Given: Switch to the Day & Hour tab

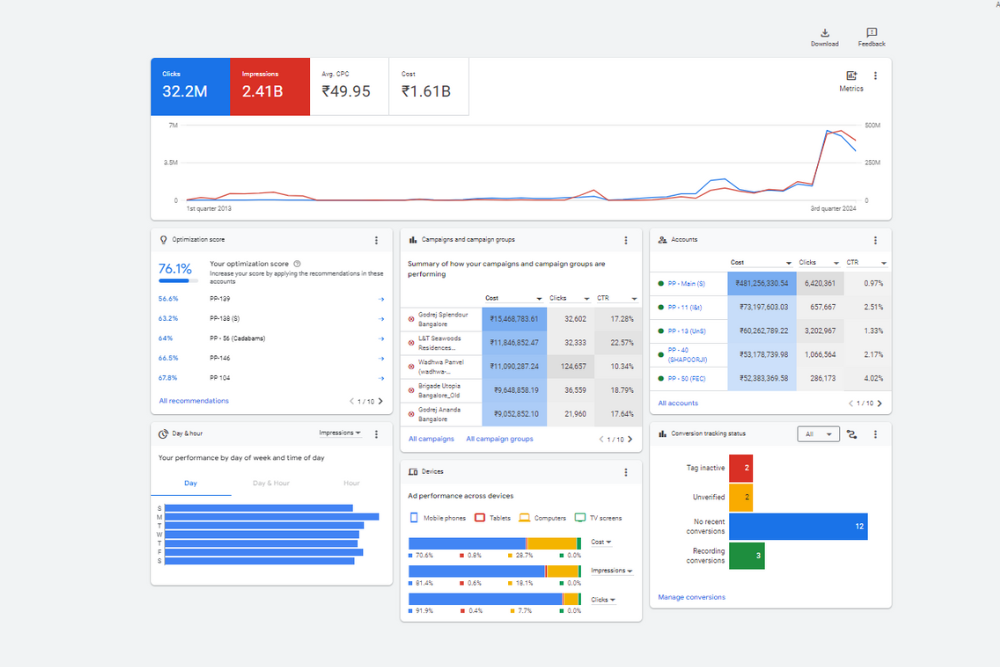Looking at the screenshot, I should coord(271,483).
